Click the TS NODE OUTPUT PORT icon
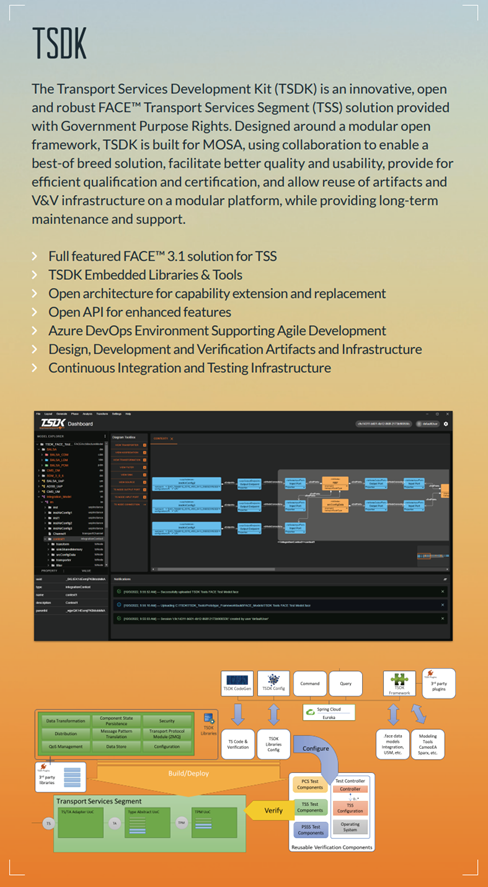 145,490
